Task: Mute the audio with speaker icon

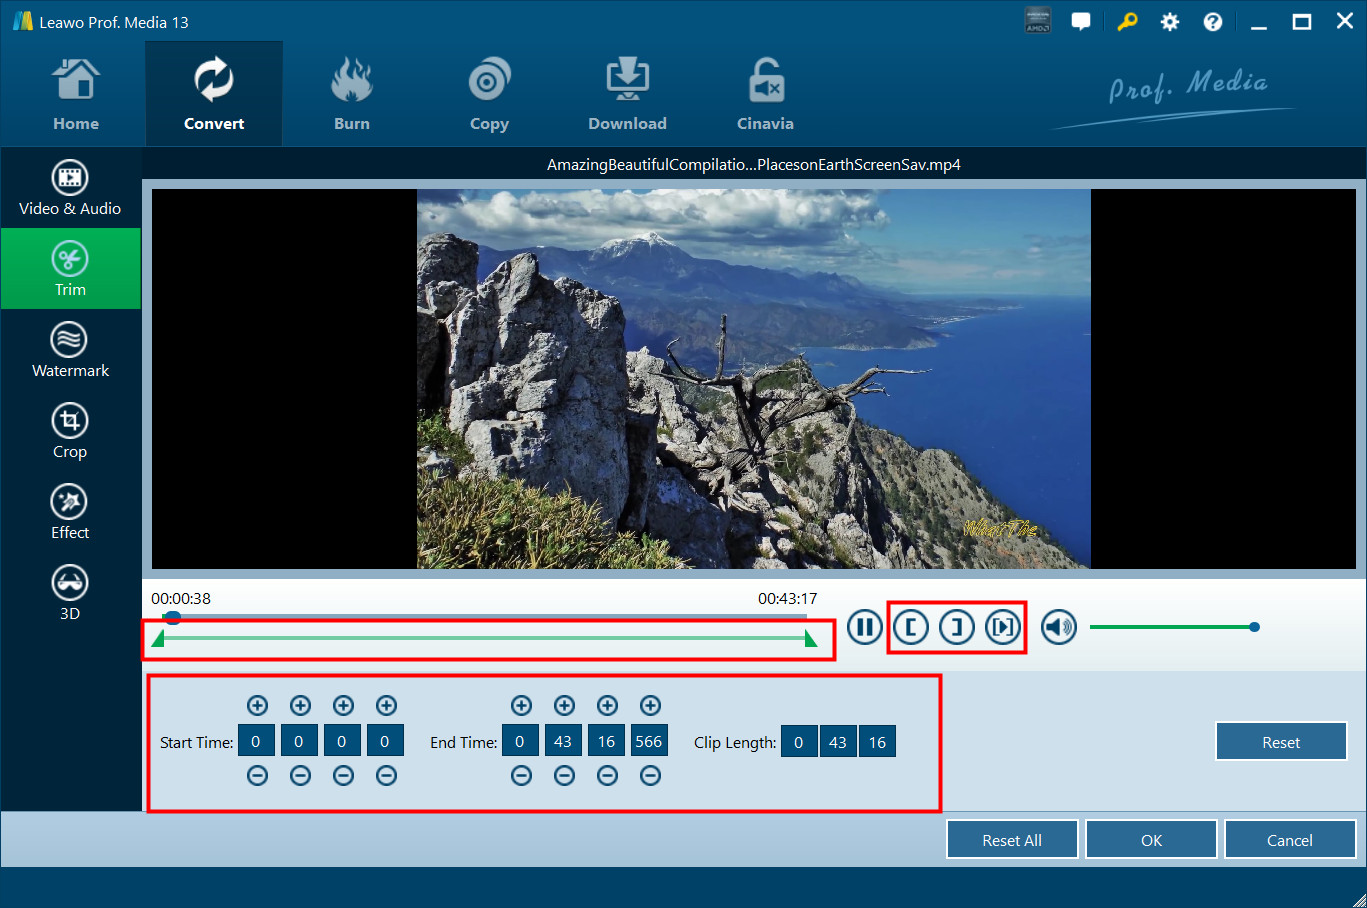Action: tap(1059, 627)
